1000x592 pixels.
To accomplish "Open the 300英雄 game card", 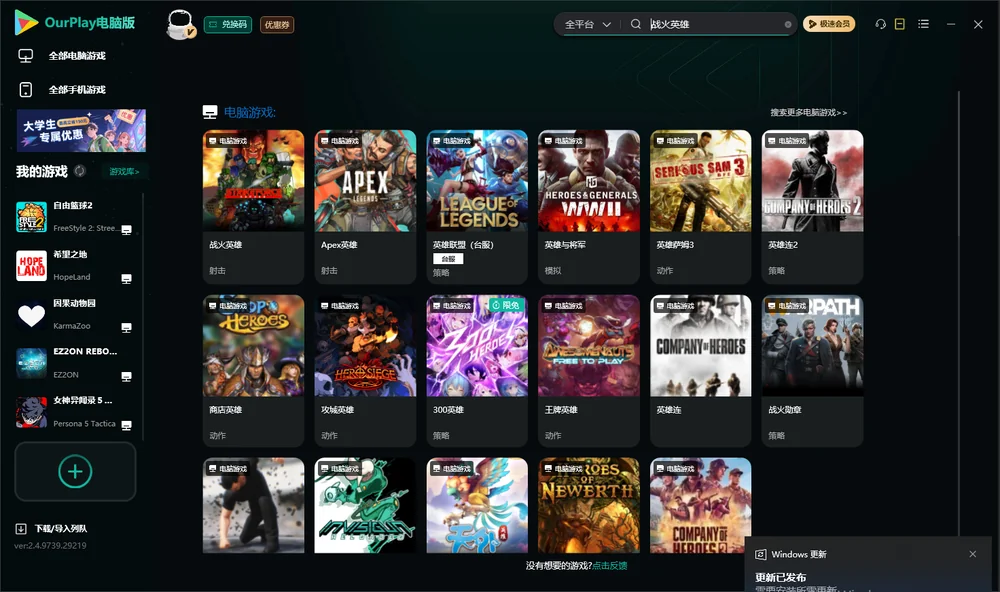I will coord(477,371).
